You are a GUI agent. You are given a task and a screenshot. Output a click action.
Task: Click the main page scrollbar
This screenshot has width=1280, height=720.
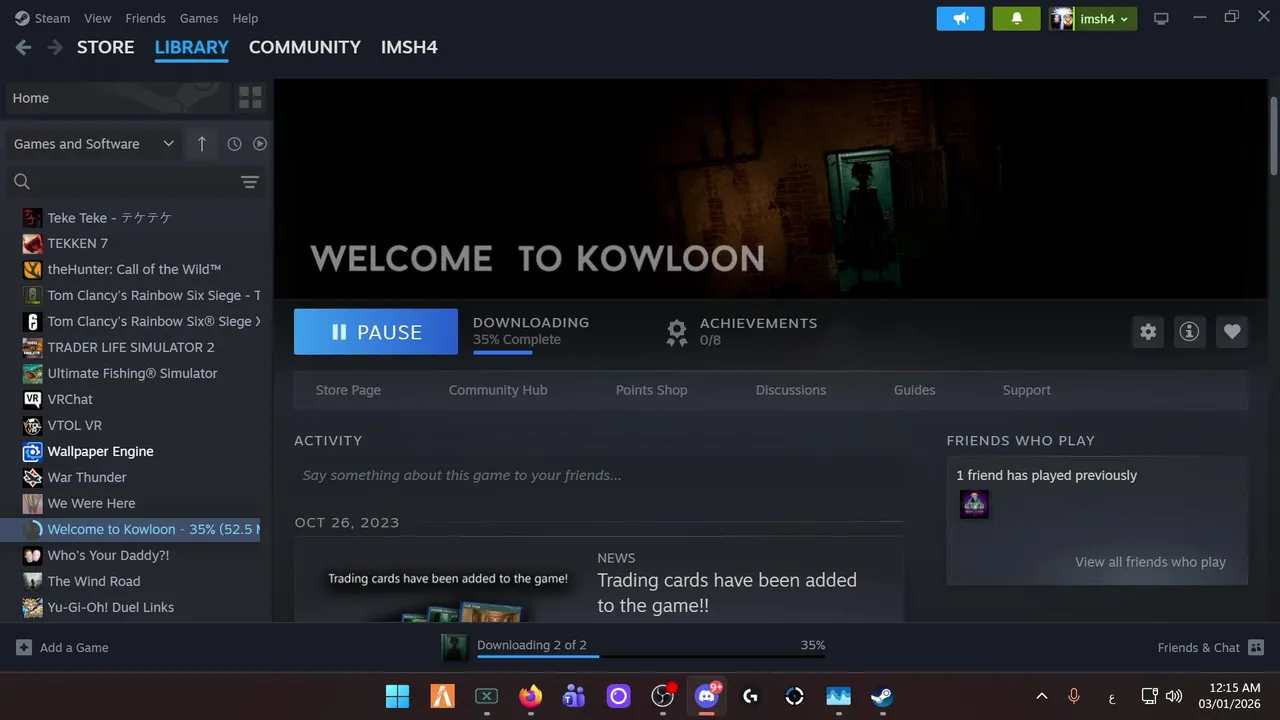(x=1274, y=135)
